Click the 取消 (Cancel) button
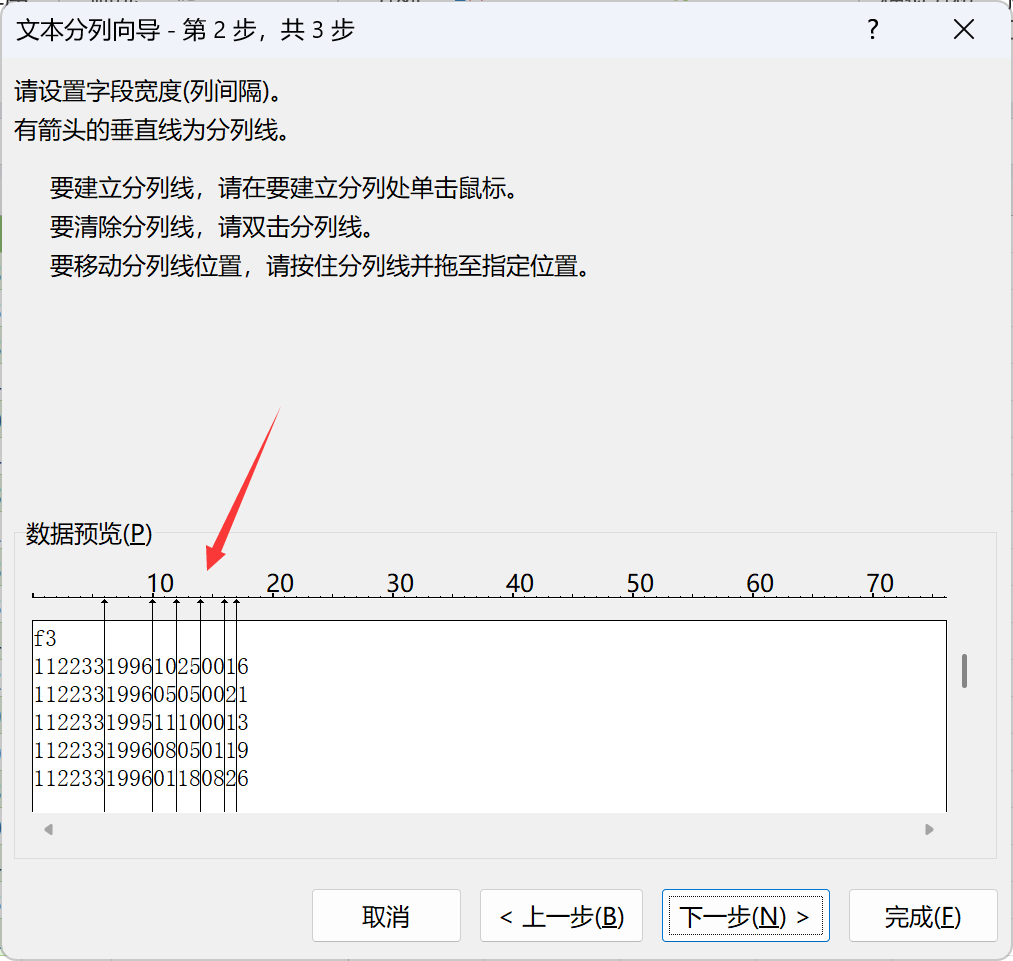The image size is (1013, 961). [386, 916]
